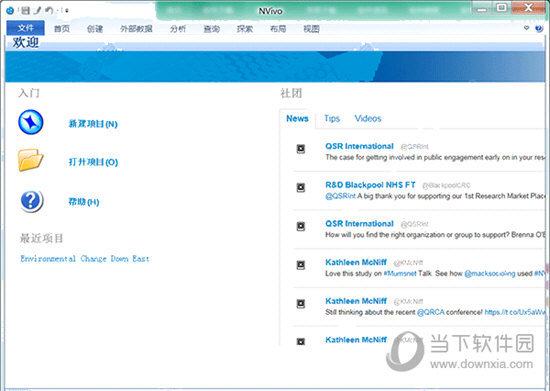Click the NVivo application icon in title bar
550x391 pixels.
pyautogui.click(x=10, y=11)
